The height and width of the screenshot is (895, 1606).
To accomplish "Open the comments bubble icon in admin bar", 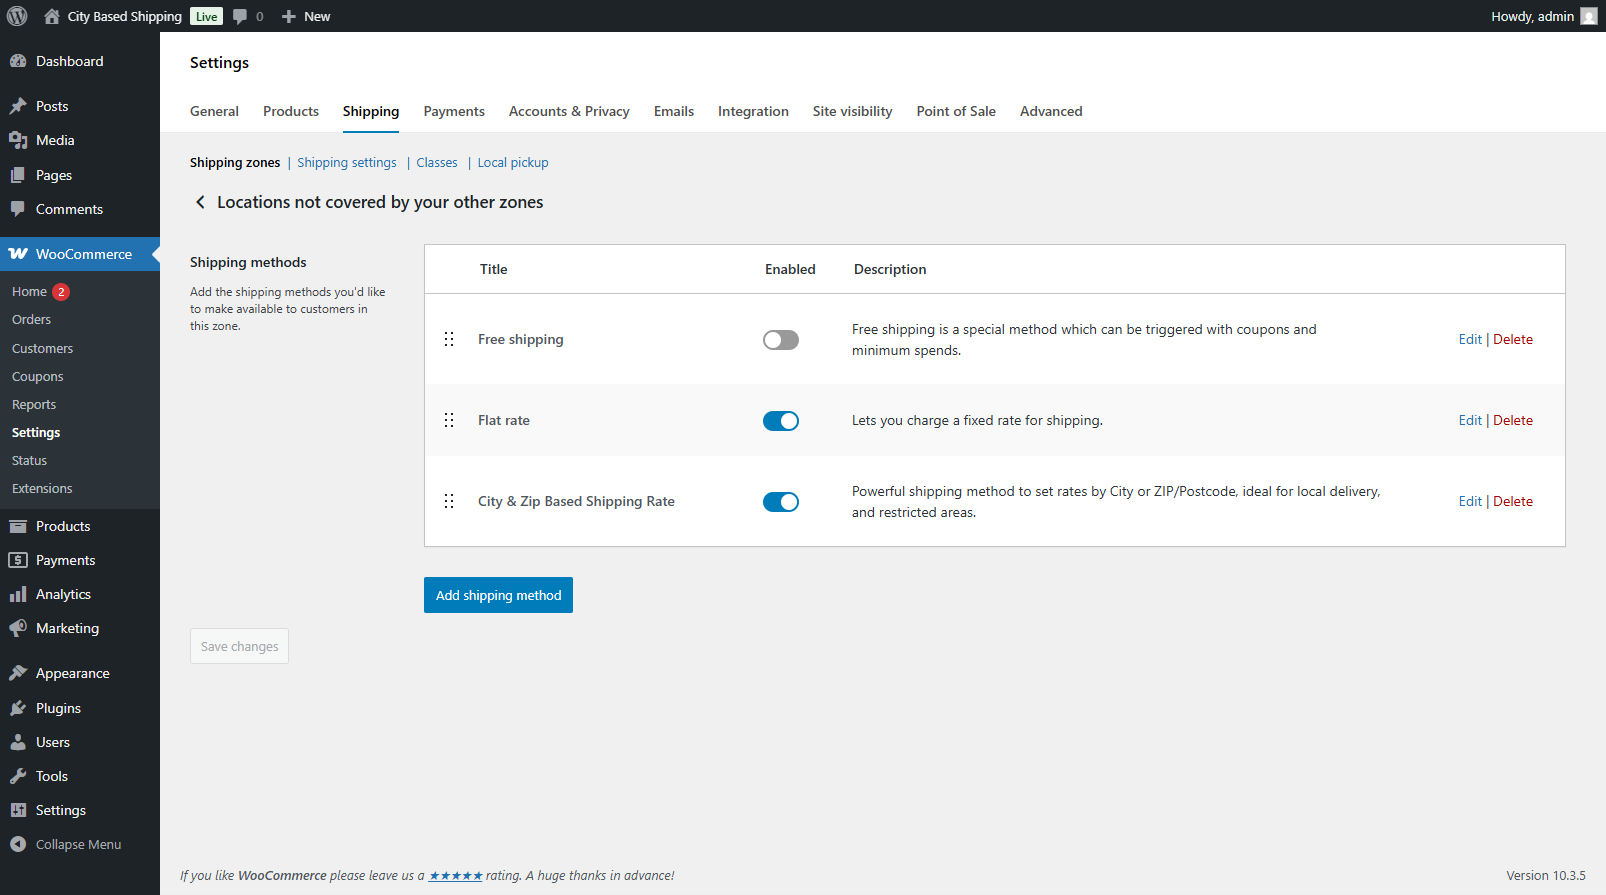I will click(x=240, y=16).
